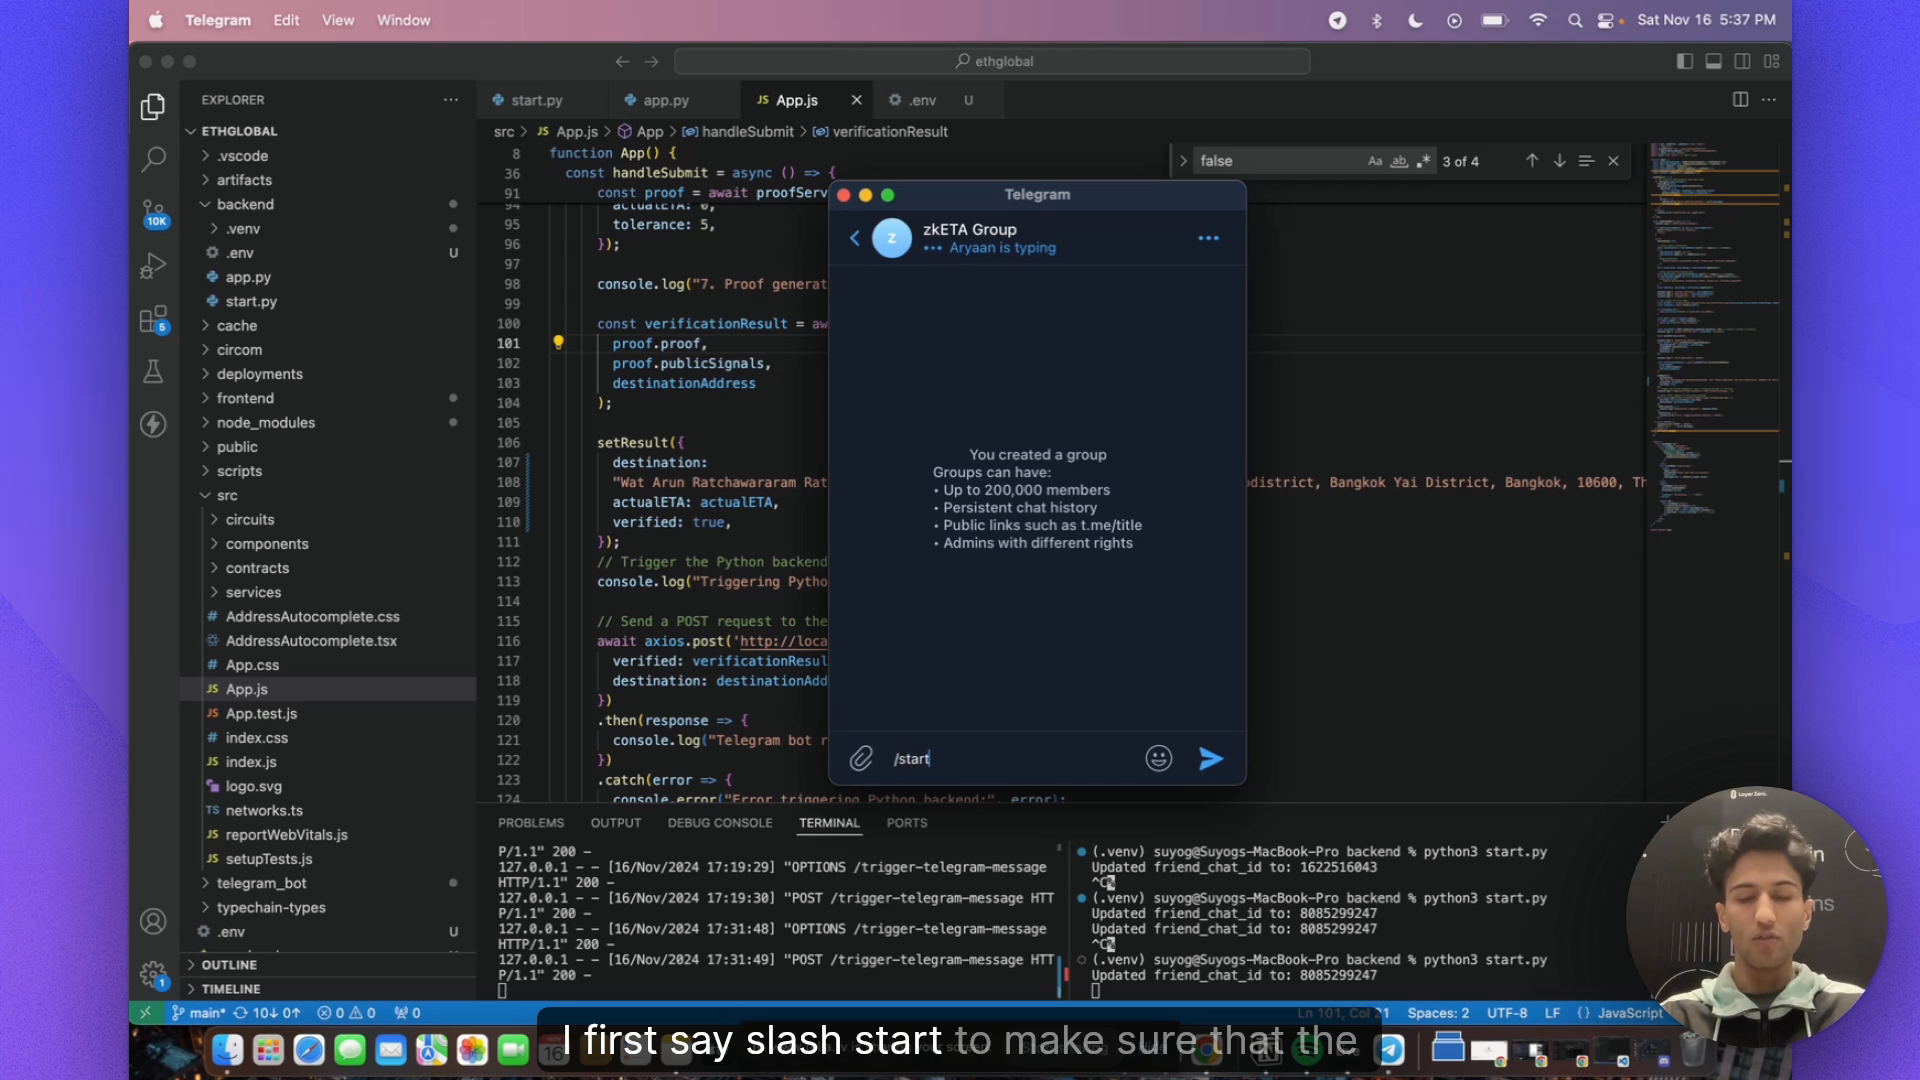
Task: Close the find widget
Action: (x=1613, y=161)
